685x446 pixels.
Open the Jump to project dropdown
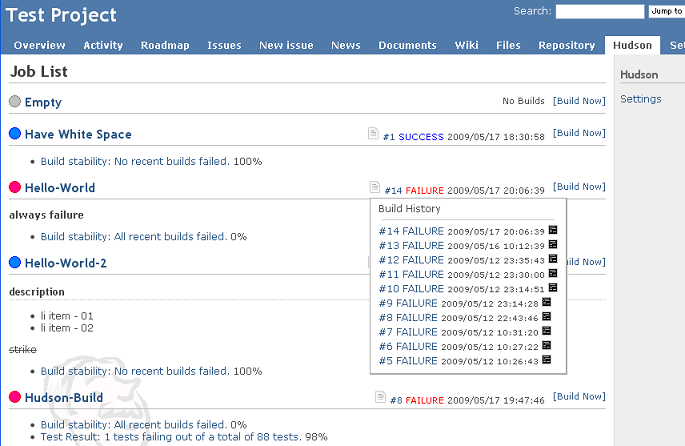(667, 11)
